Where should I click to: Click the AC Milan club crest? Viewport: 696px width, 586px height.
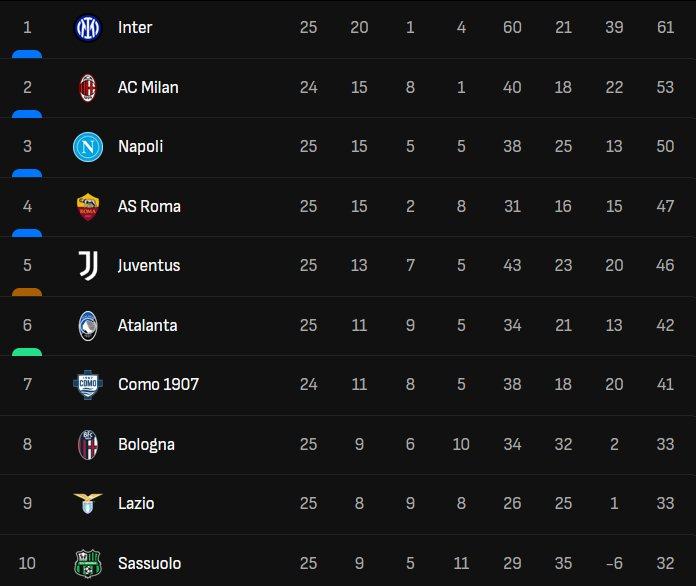click(x=88, y=88)
